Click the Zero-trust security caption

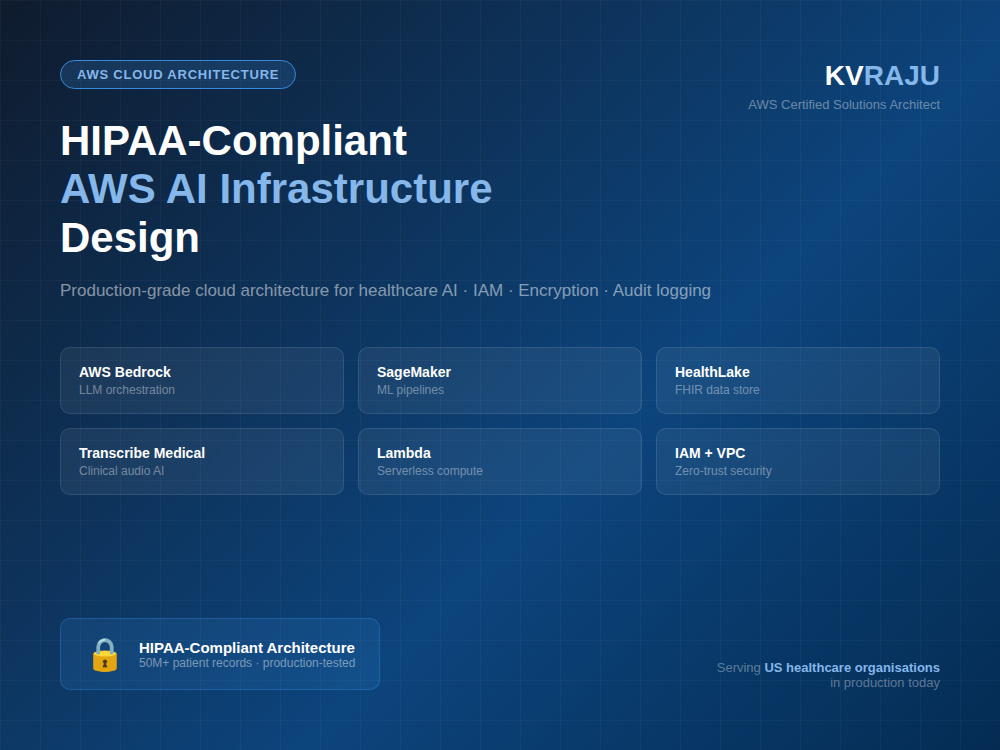tap(723, 471)
